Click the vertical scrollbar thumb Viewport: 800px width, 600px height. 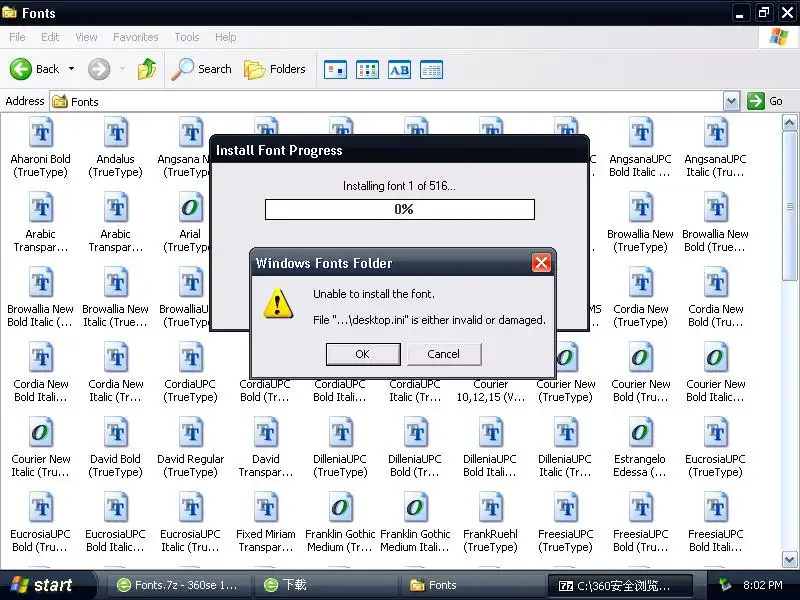coord(789,206)
